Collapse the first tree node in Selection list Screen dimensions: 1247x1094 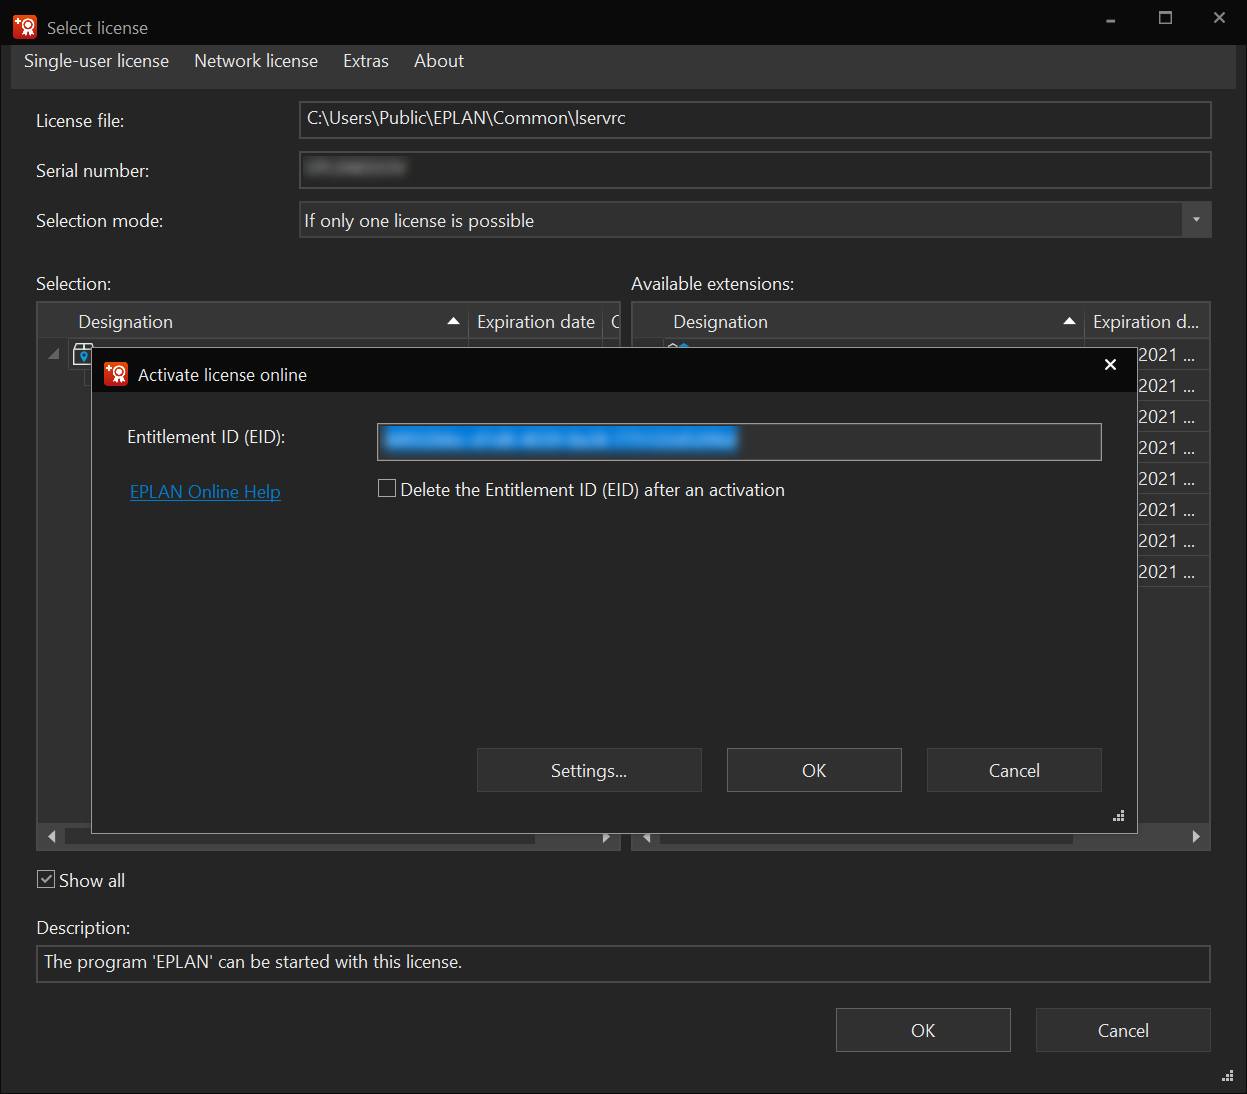point(54,354)
